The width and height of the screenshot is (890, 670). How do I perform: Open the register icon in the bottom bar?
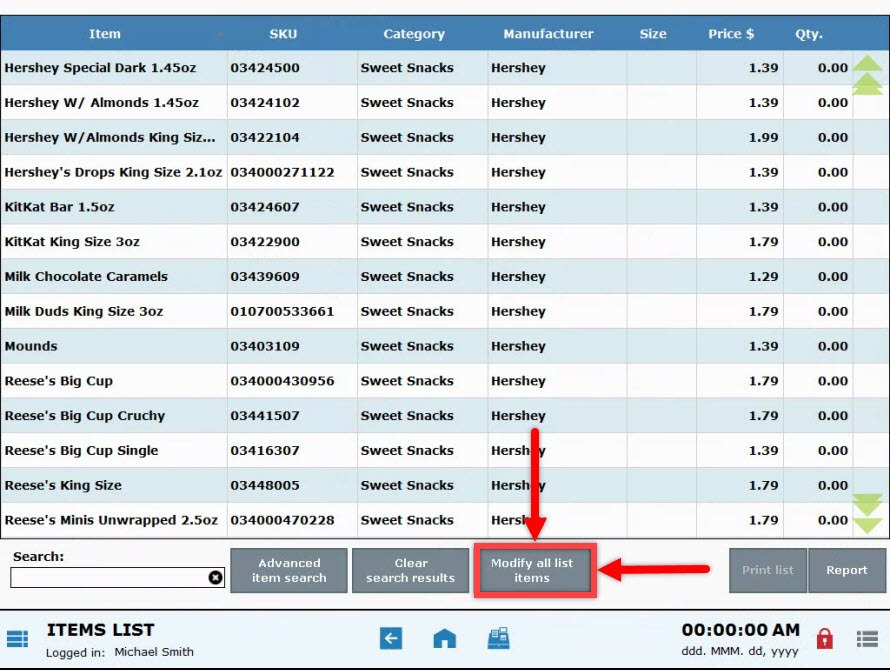point(498,637)
